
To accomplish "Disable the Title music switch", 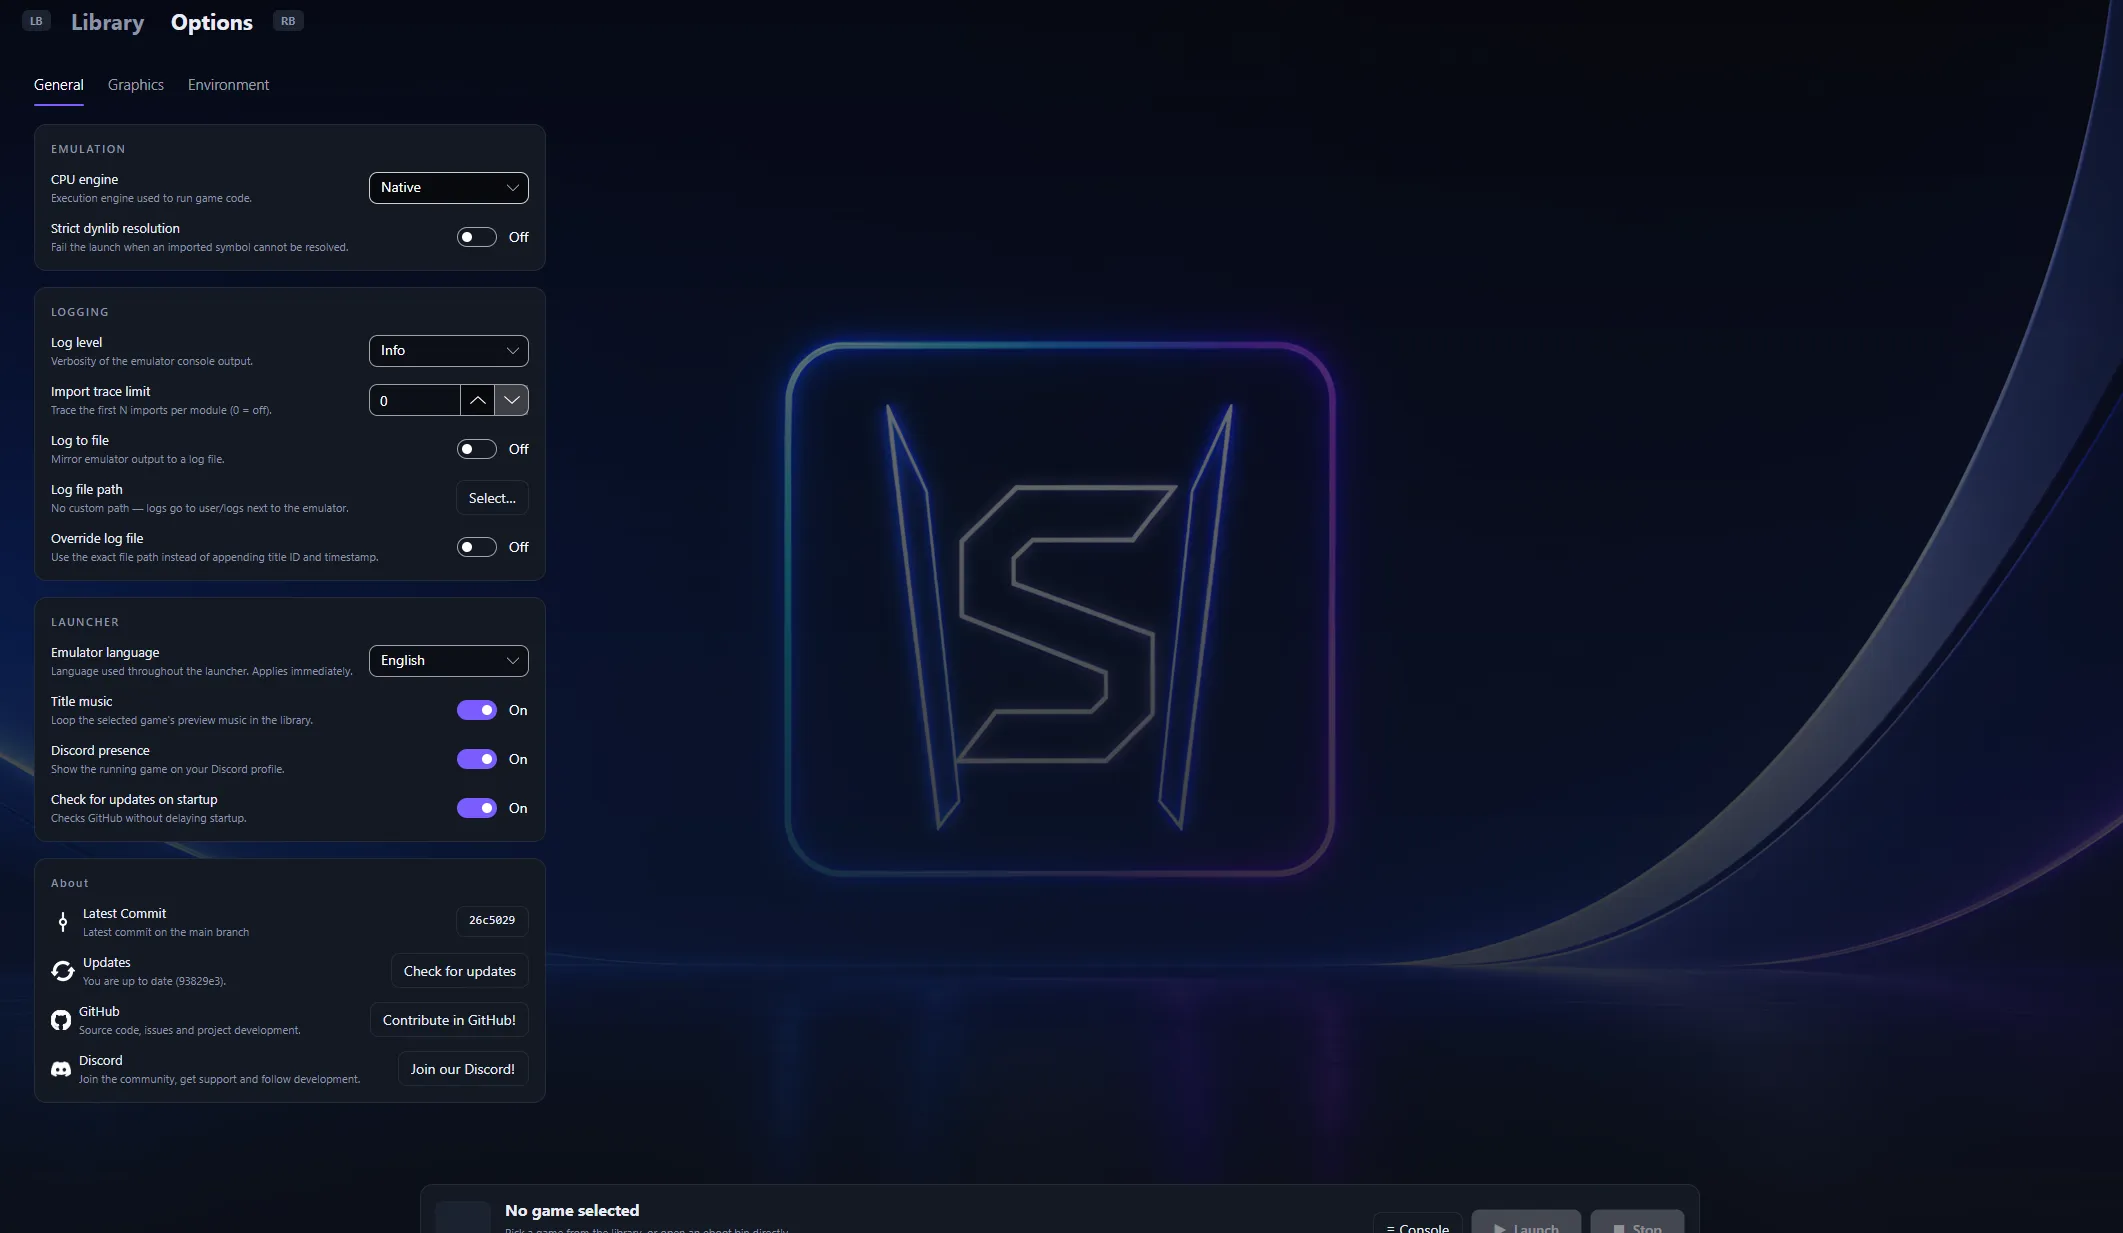I will click(x=477, y=710).
